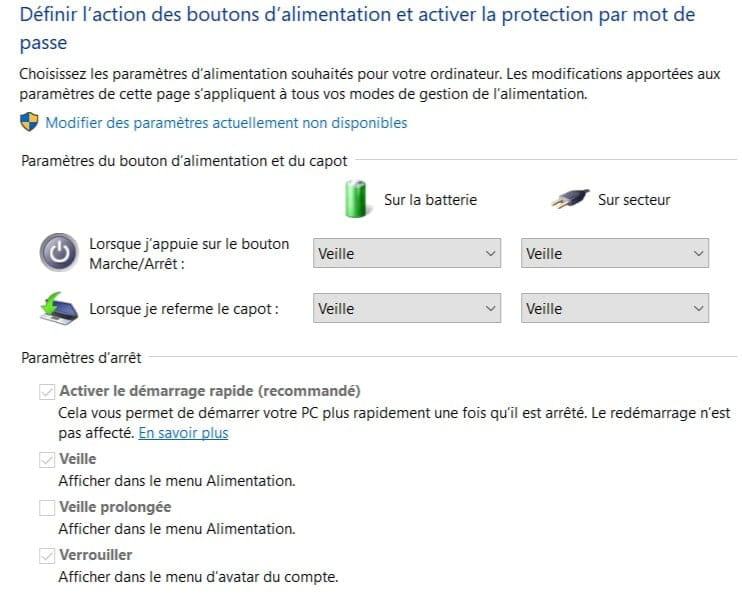Click the green battery icon
This screenshot has width=742, height=600.
click(355, 199)
